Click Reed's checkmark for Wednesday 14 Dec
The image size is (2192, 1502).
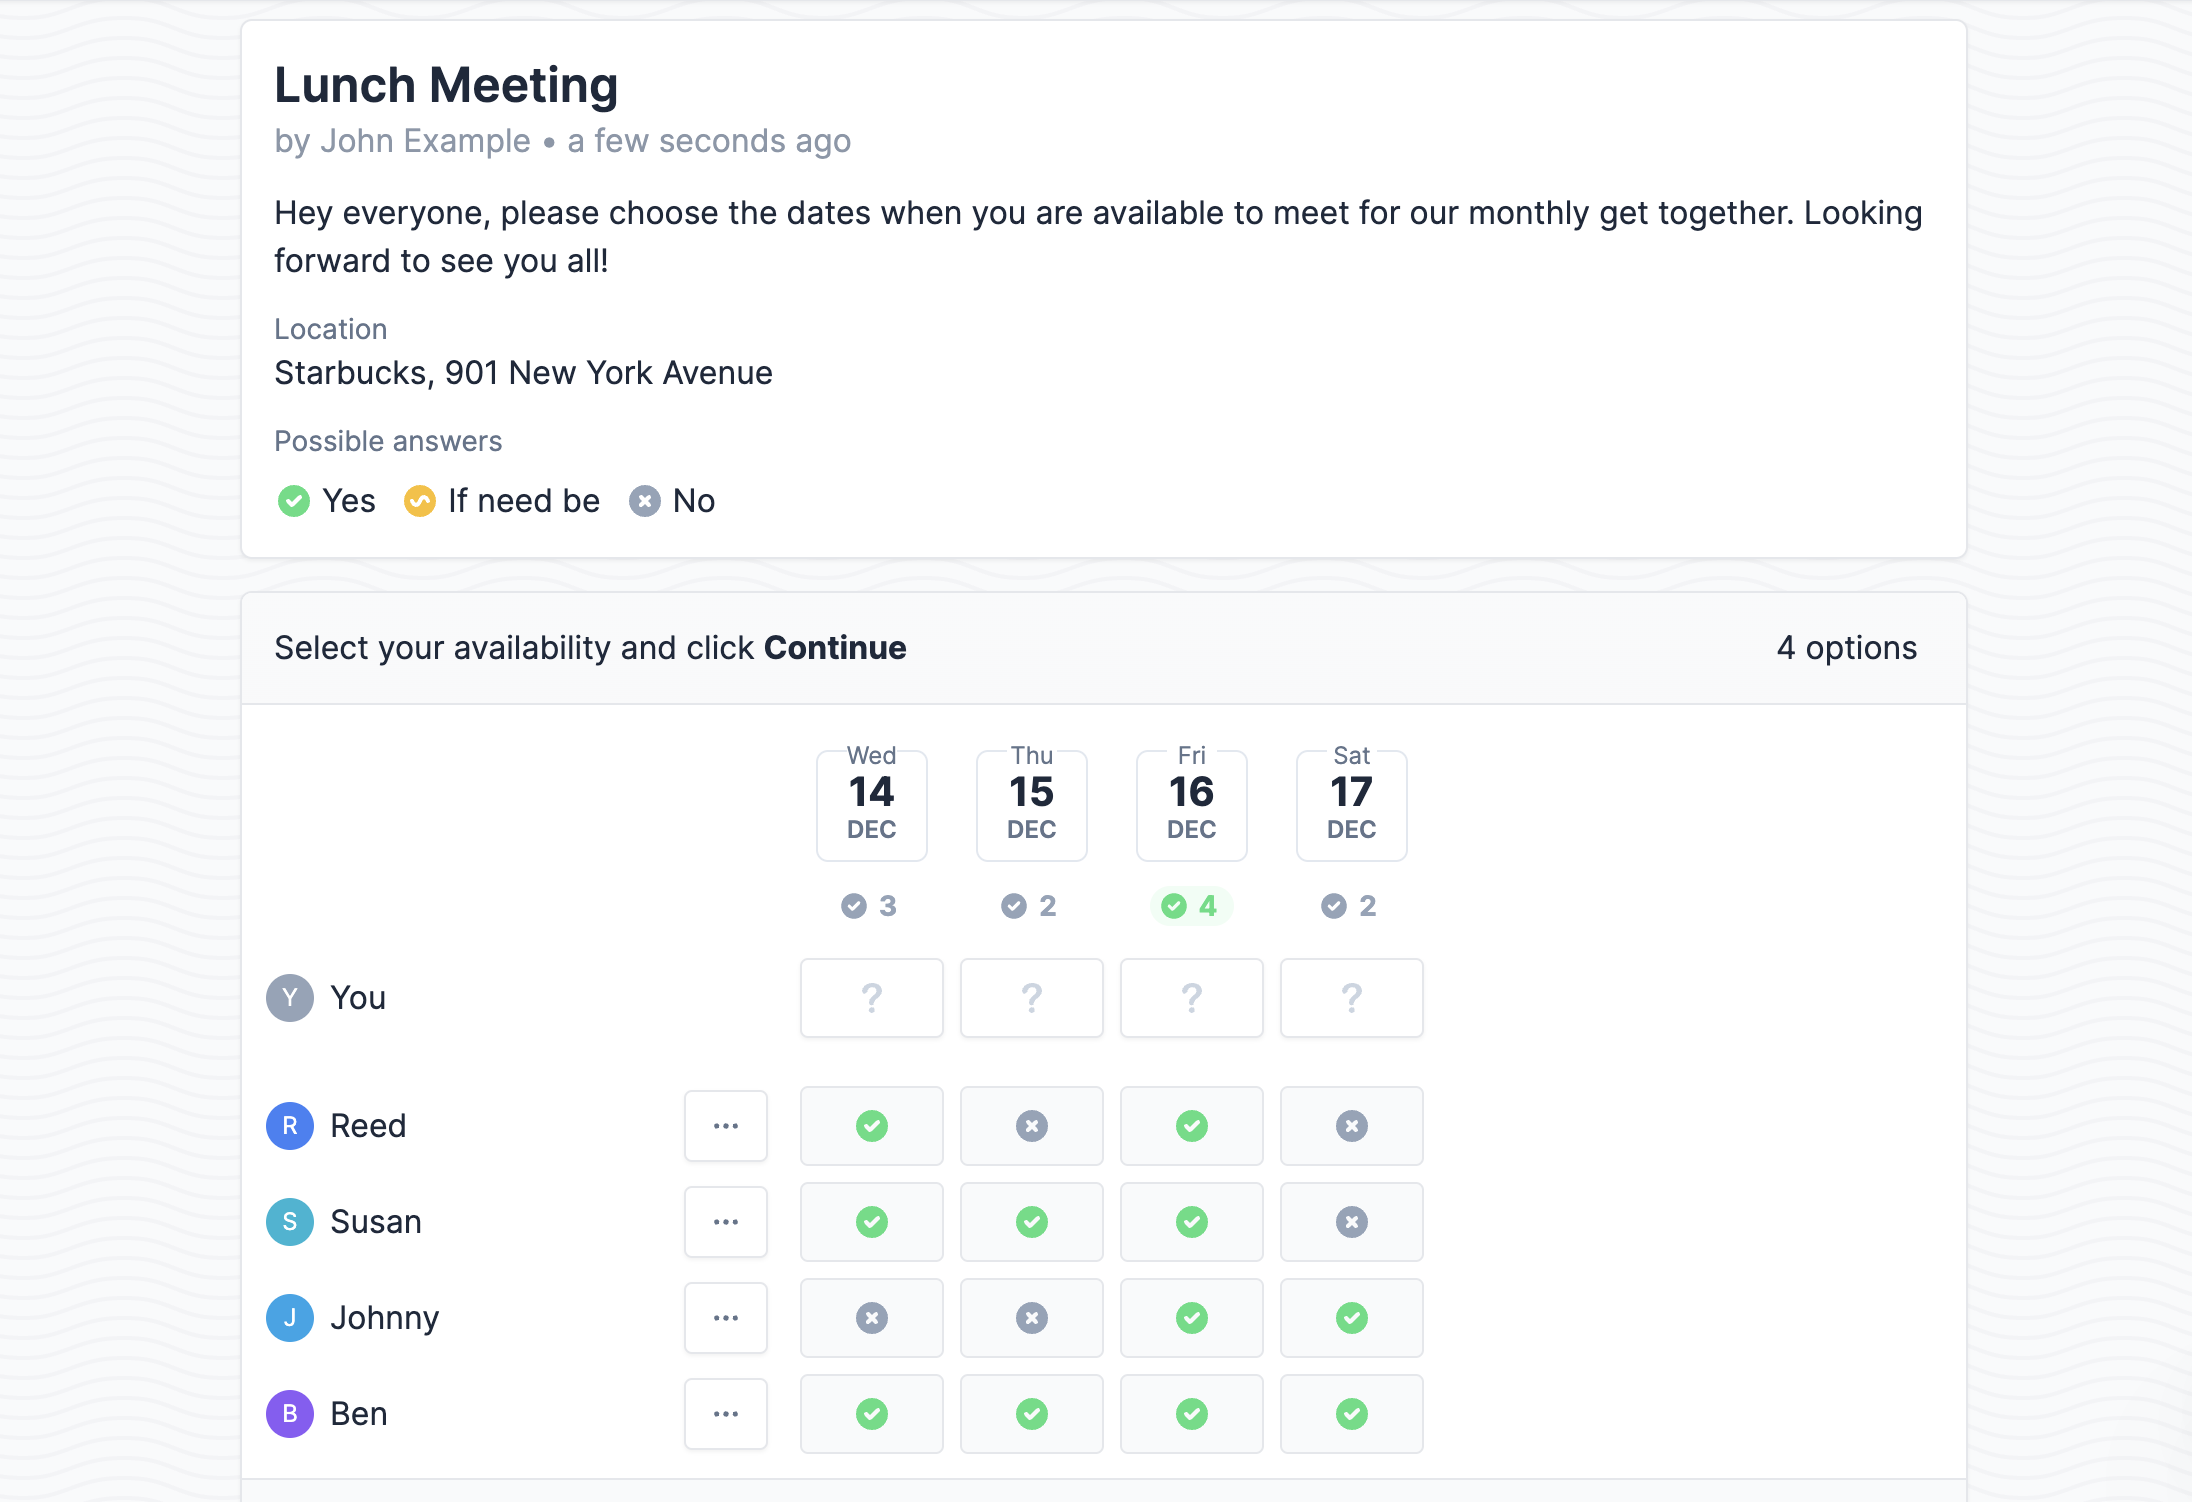(x=871, y=1126)
